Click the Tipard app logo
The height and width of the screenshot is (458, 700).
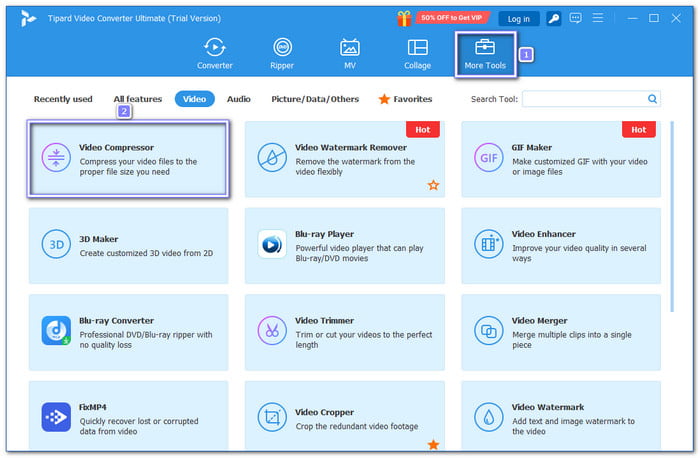(28, 18)
